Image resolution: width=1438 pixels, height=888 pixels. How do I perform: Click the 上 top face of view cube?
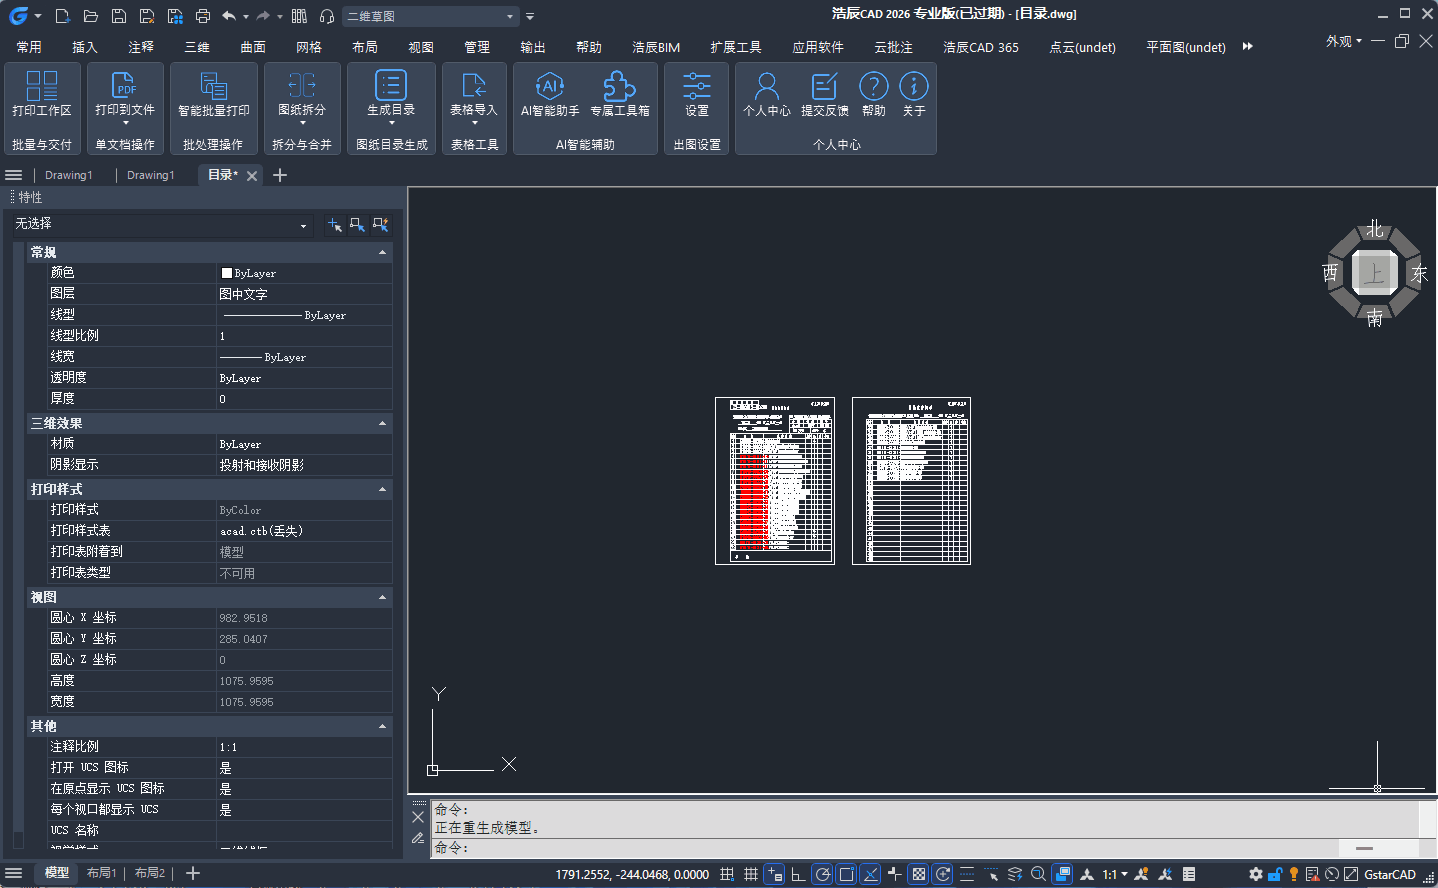[1375, 272]
